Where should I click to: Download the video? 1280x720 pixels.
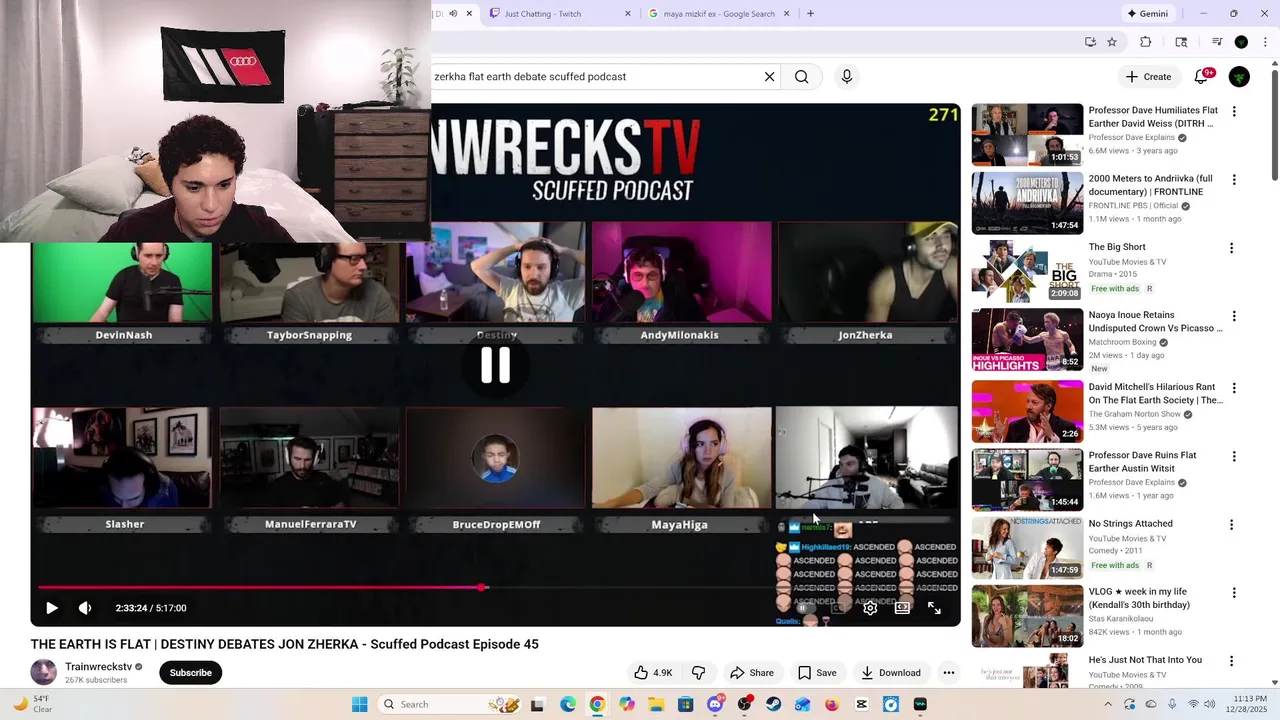pos(891,673)
